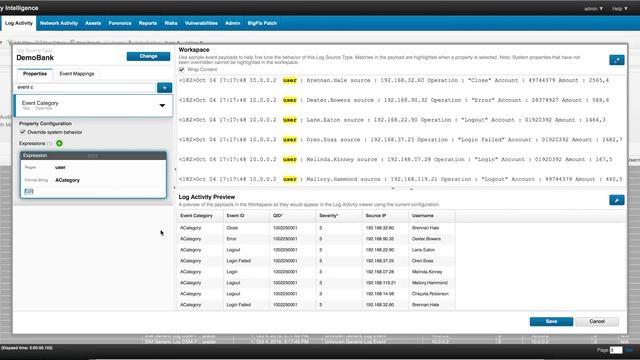Click the Melinda.Kinney username cell
Screen dimensions: 640x360
pos(432,272)
